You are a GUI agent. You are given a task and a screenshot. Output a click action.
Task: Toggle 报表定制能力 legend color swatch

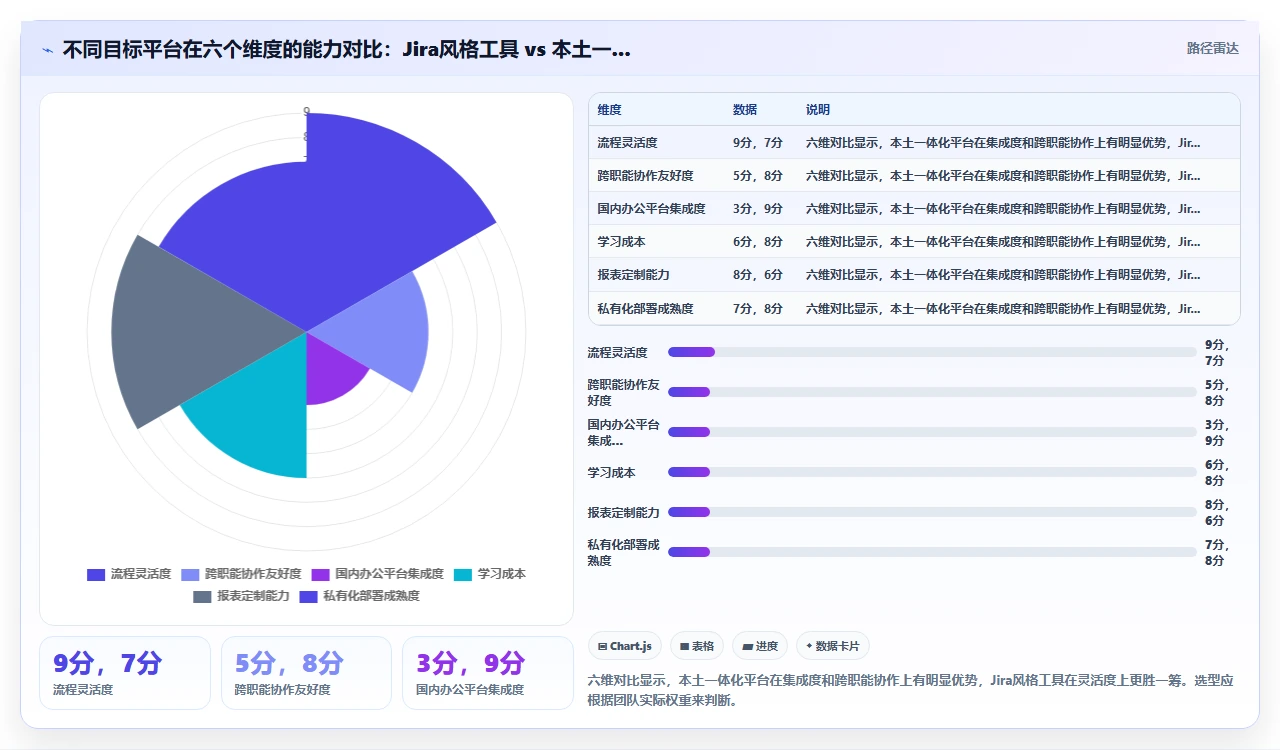(202, 596)
